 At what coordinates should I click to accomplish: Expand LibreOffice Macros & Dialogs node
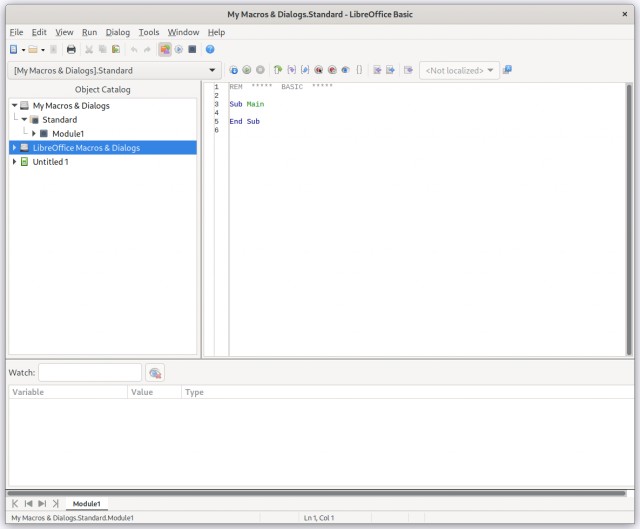pos(14,147)
